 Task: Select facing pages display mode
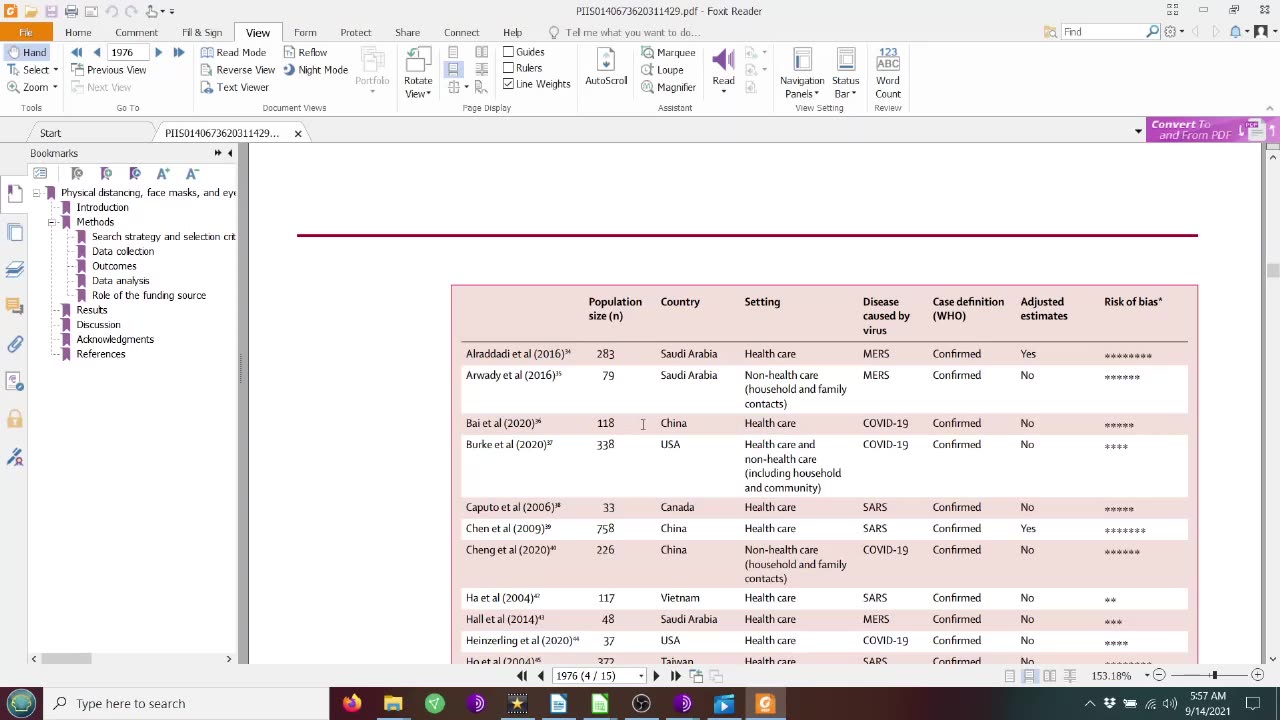click(x=482, y=52)
